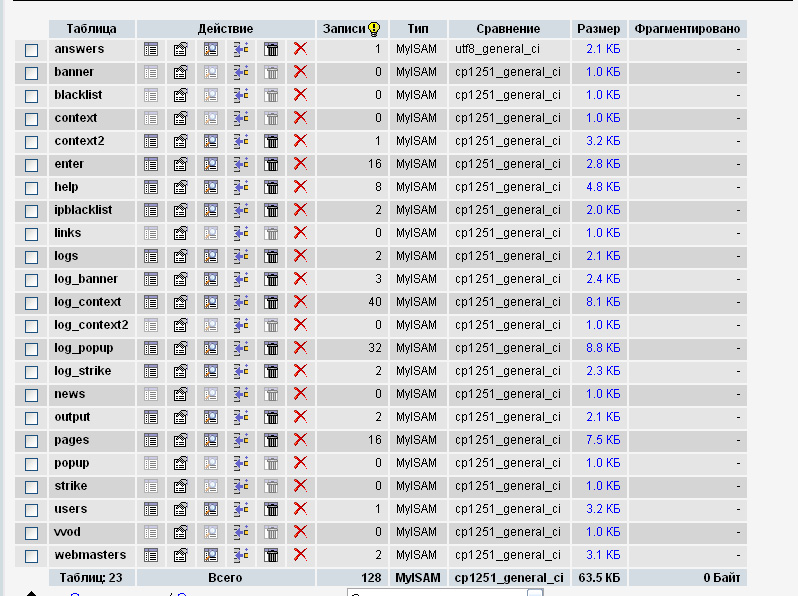Viewport: 798px width, 596px height.
Task: Click search icon in context2 row
Action: (211, 141)
